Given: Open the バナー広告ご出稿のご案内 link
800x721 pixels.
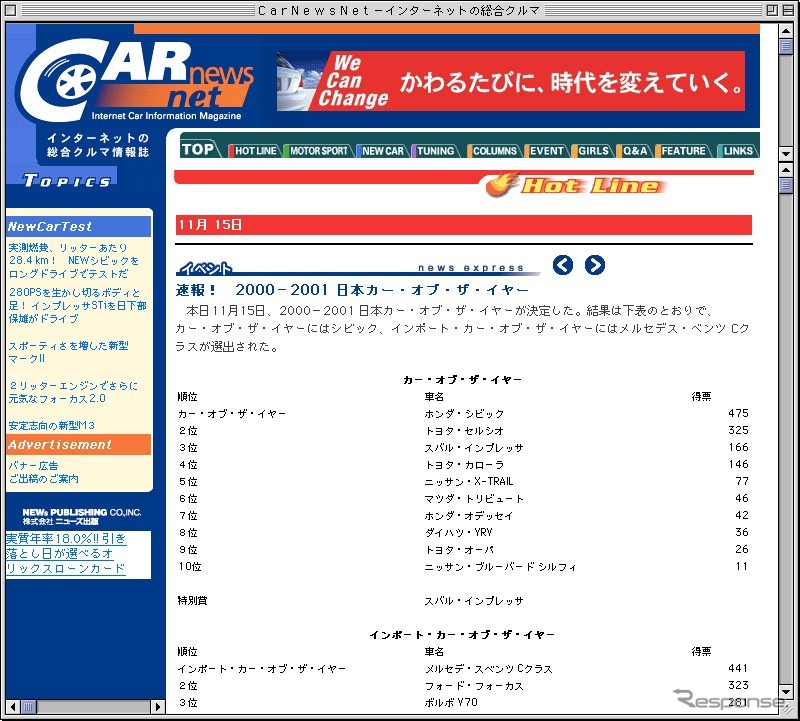Looking at the screenshot, I should (x=43, y=472).
